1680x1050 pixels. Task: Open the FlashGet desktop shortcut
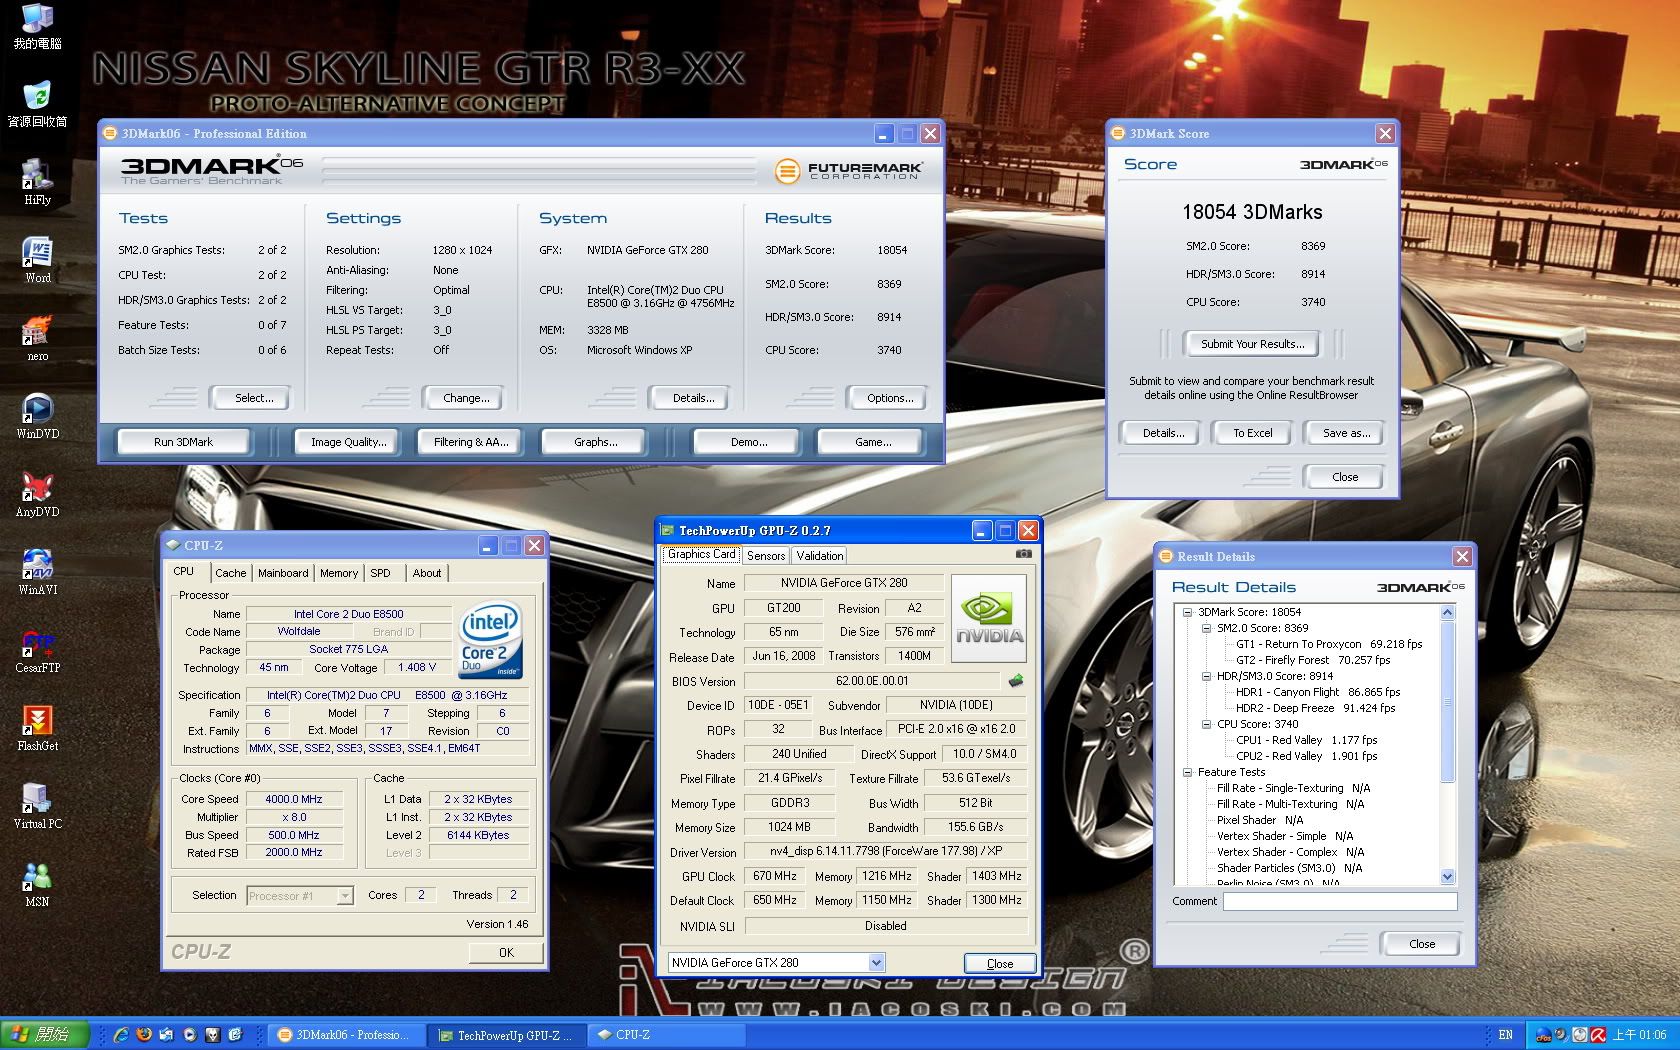37,728
